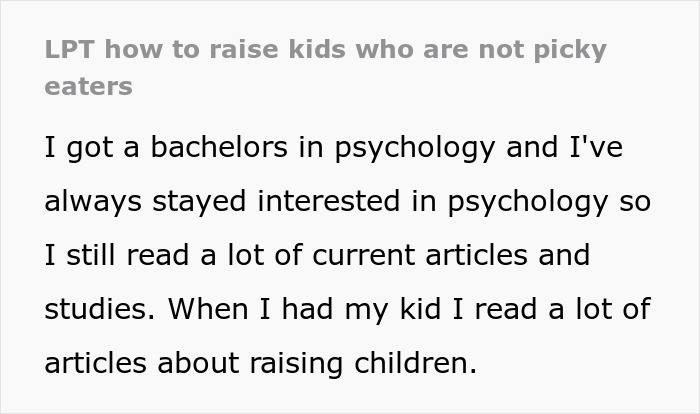Click the word 'got' in the first sentence

coord(93,148)
